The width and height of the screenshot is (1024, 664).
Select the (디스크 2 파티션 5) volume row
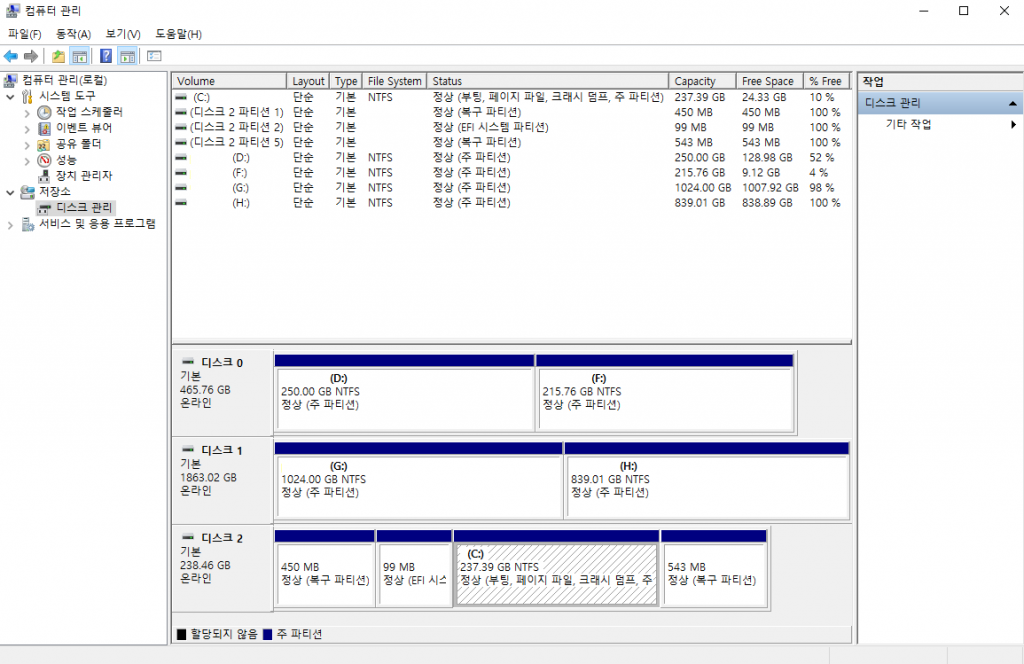coord(511,142)
